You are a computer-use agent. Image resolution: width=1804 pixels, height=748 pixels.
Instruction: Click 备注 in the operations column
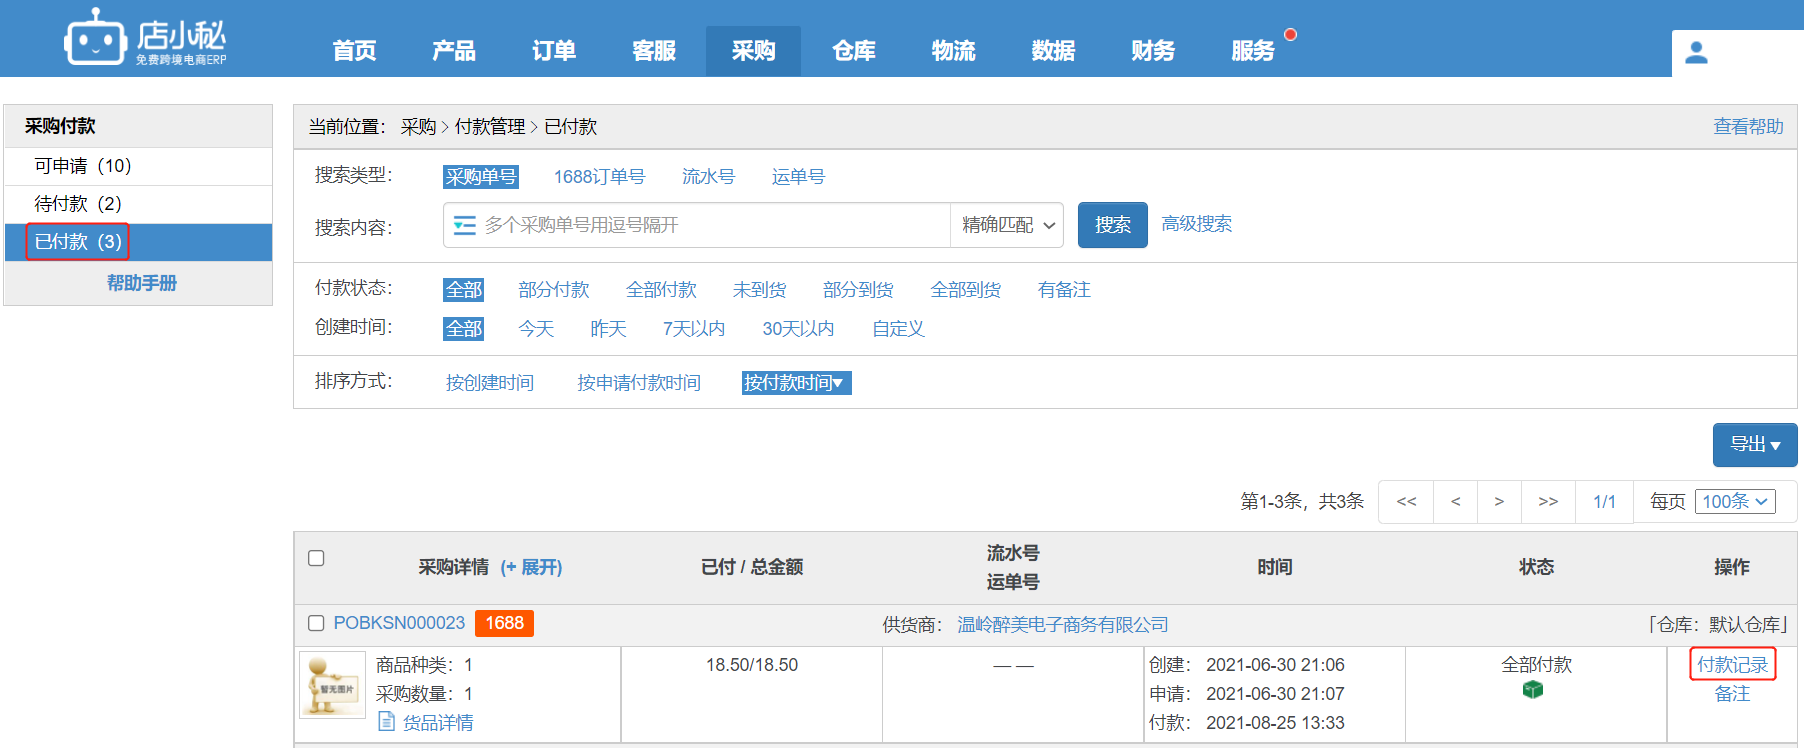click(1732, 694)
